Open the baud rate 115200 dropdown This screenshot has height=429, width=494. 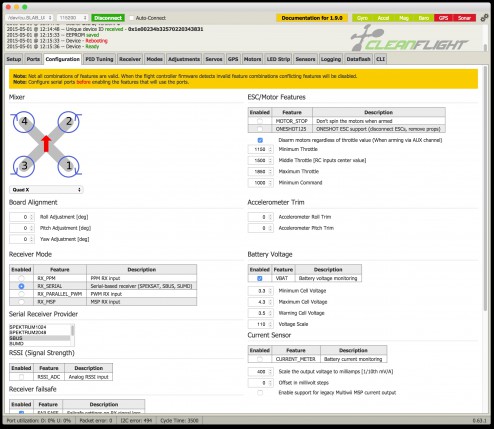click(x=72, y=18)
